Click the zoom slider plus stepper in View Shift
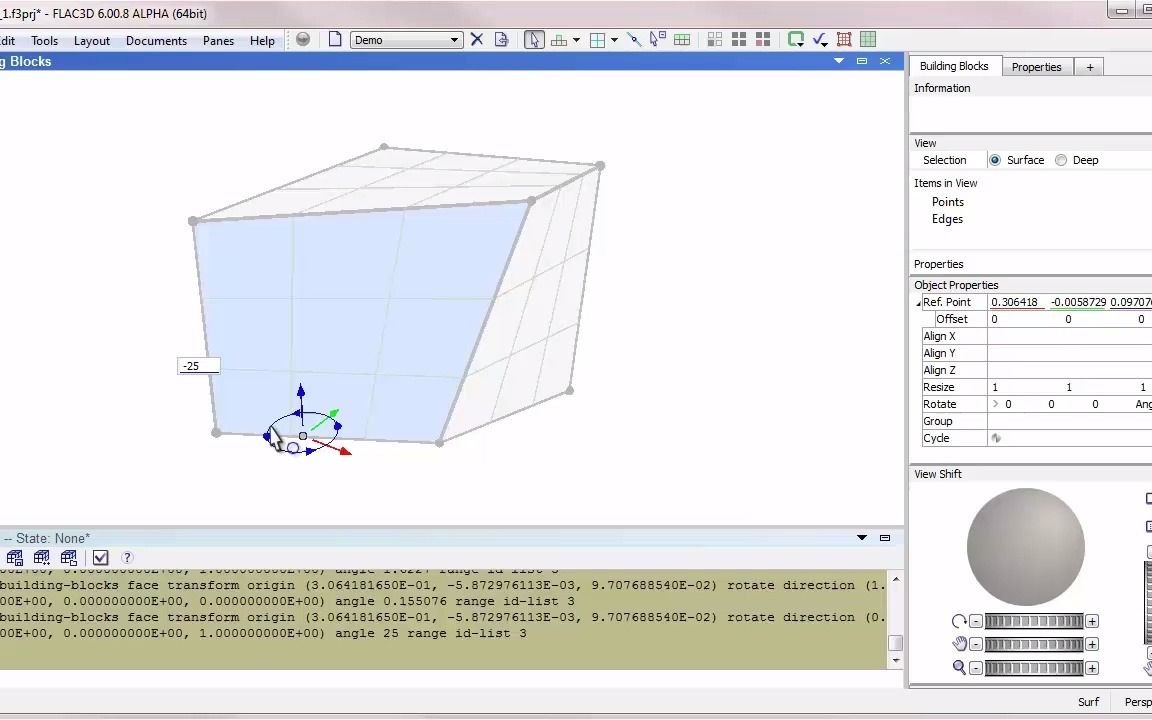This screenshot has width=1152, height=720. click(1092, 667)
